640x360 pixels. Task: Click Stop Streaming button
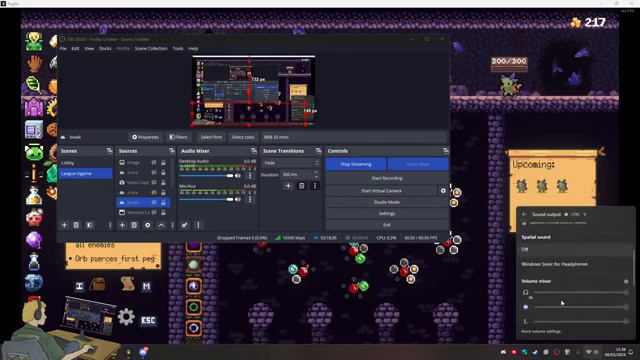point(356,164)
